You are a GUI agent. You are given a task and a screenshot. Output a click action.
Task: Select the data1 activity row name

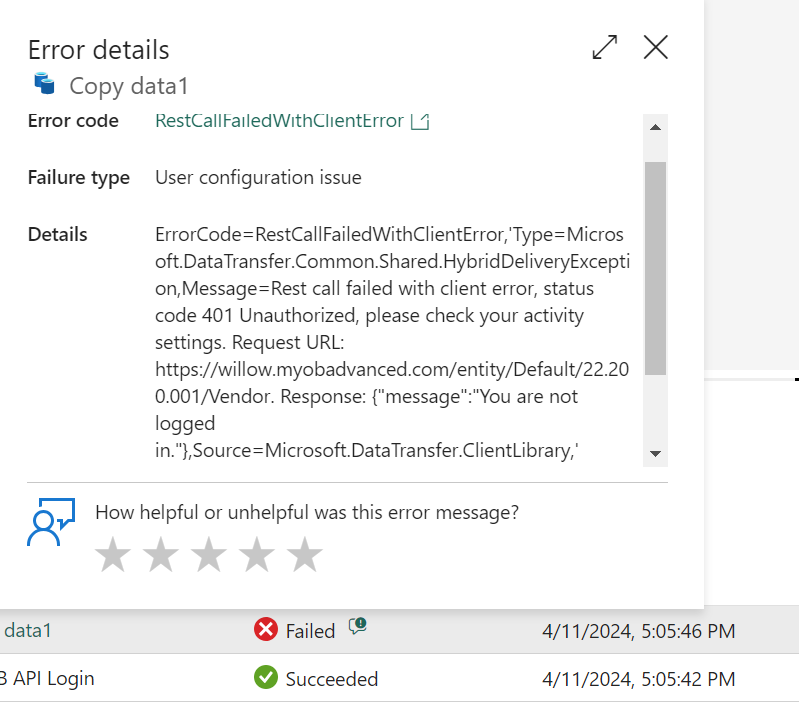tap(26, 631)
